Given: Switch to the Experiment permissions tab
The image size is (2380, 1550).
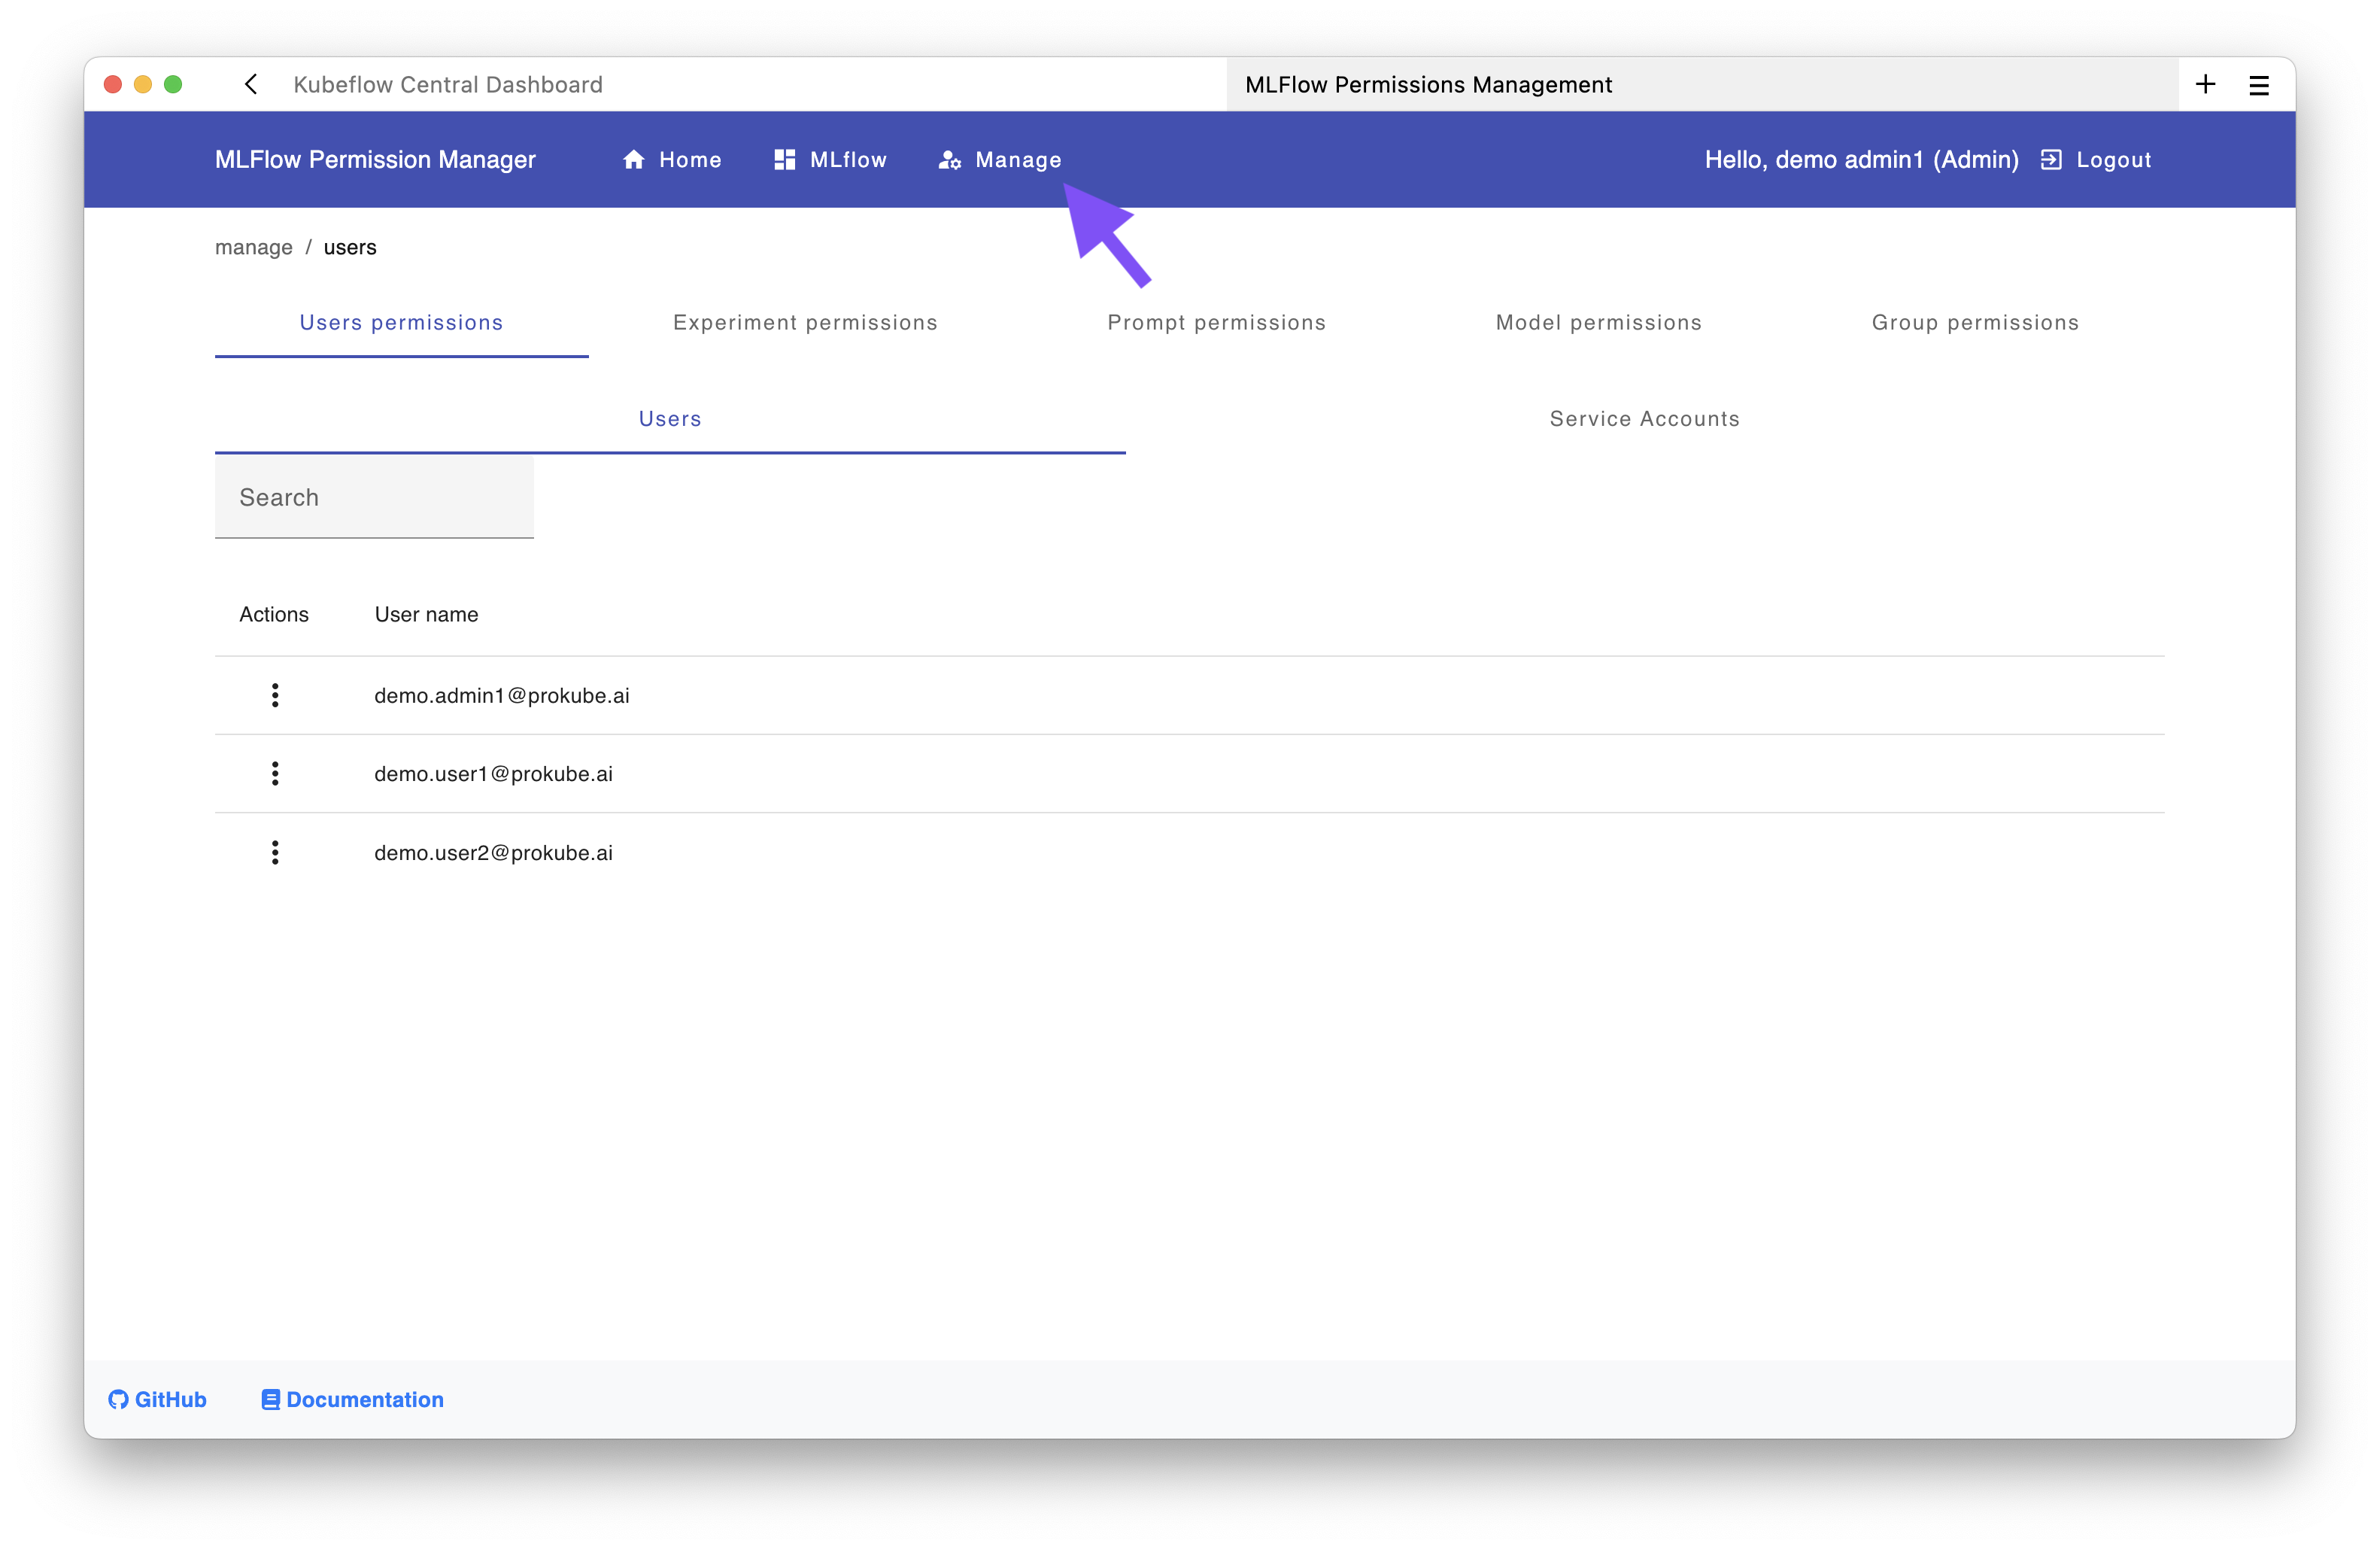Looking at the screenshot, I should (805, 322).
